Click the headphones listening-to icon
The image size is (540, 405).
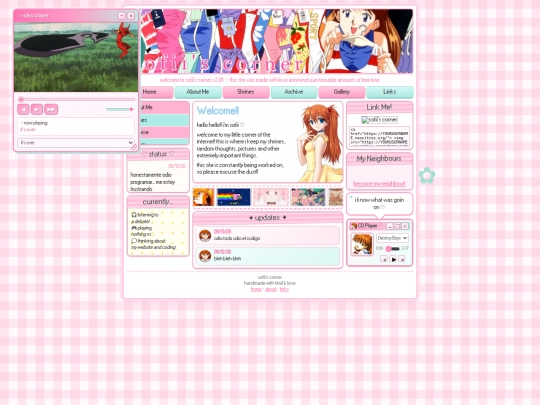click(x=134, y=215)
